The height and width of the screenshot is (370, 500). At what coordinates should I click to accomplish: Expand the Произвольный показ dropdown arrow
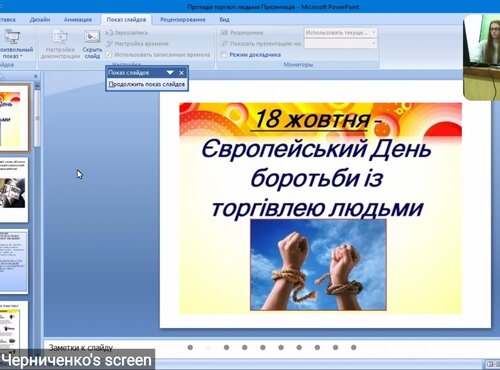[21, 56]
